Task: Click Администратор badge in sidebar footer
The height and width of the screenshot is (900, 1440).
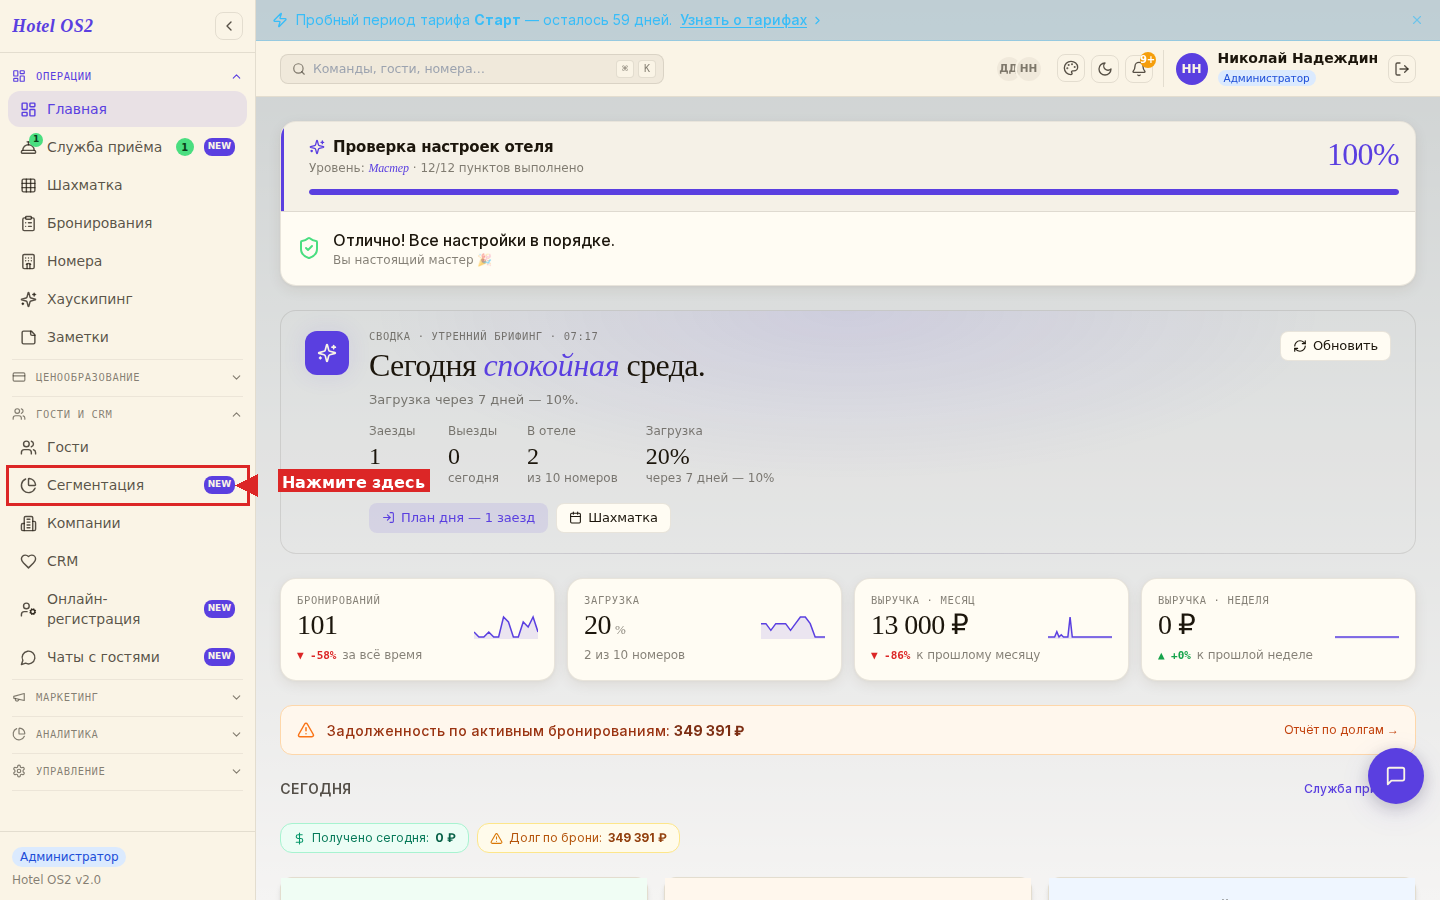Action: coord(69,857)
